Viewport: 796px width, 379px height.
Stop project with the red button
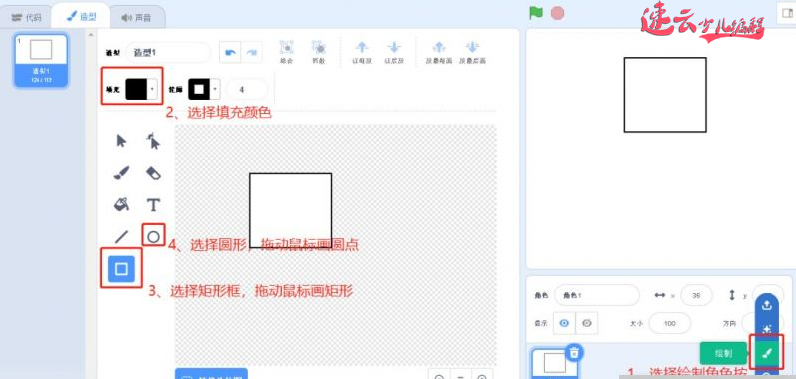click(557, 13)
